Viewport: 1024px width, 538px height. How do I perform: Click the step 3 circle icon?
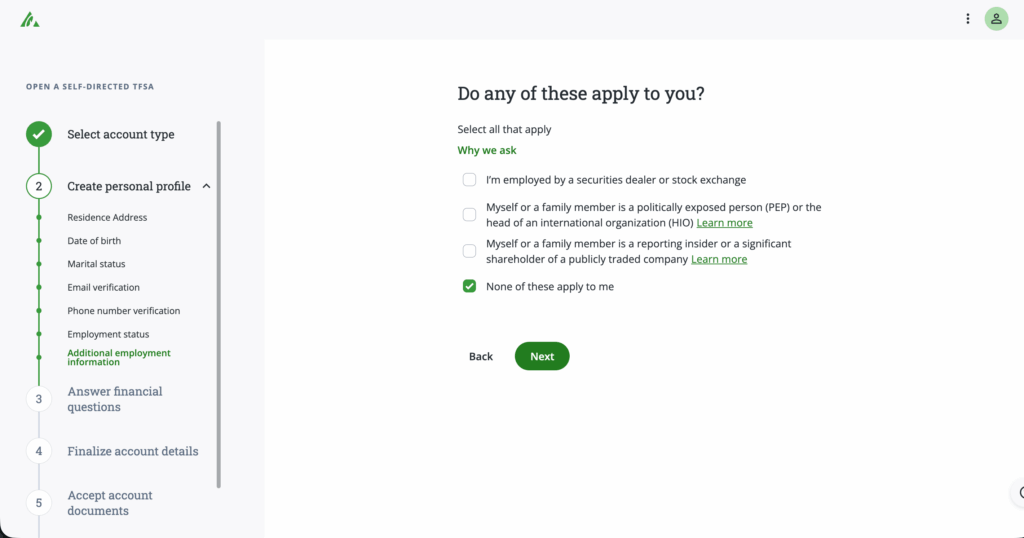click(39, 399)
